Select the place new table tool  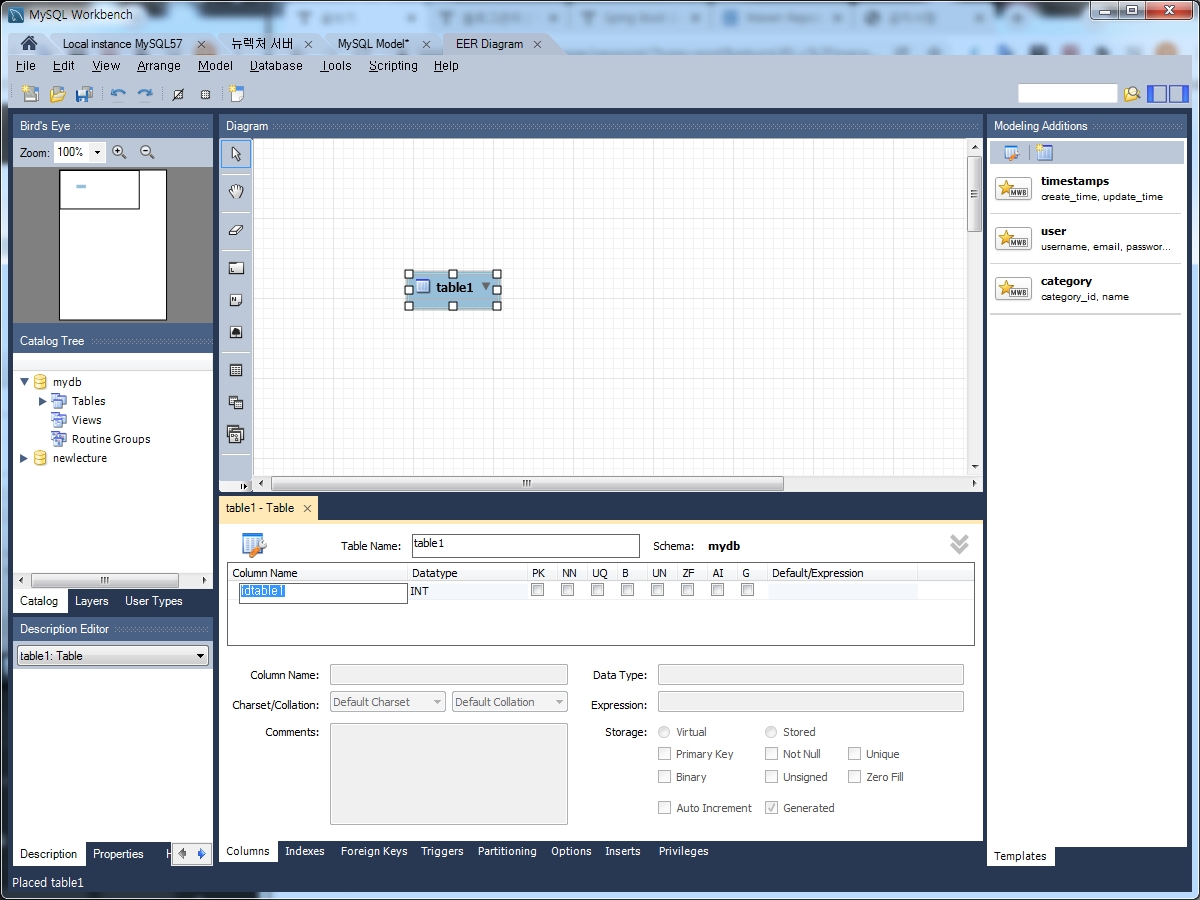click(x=236, y=370)
